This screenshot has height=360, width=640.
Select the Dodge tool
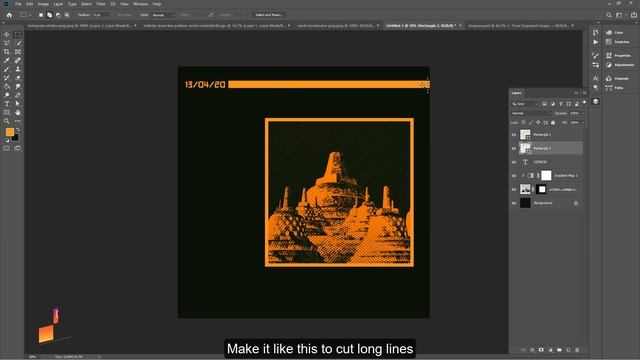coord(7,95)
